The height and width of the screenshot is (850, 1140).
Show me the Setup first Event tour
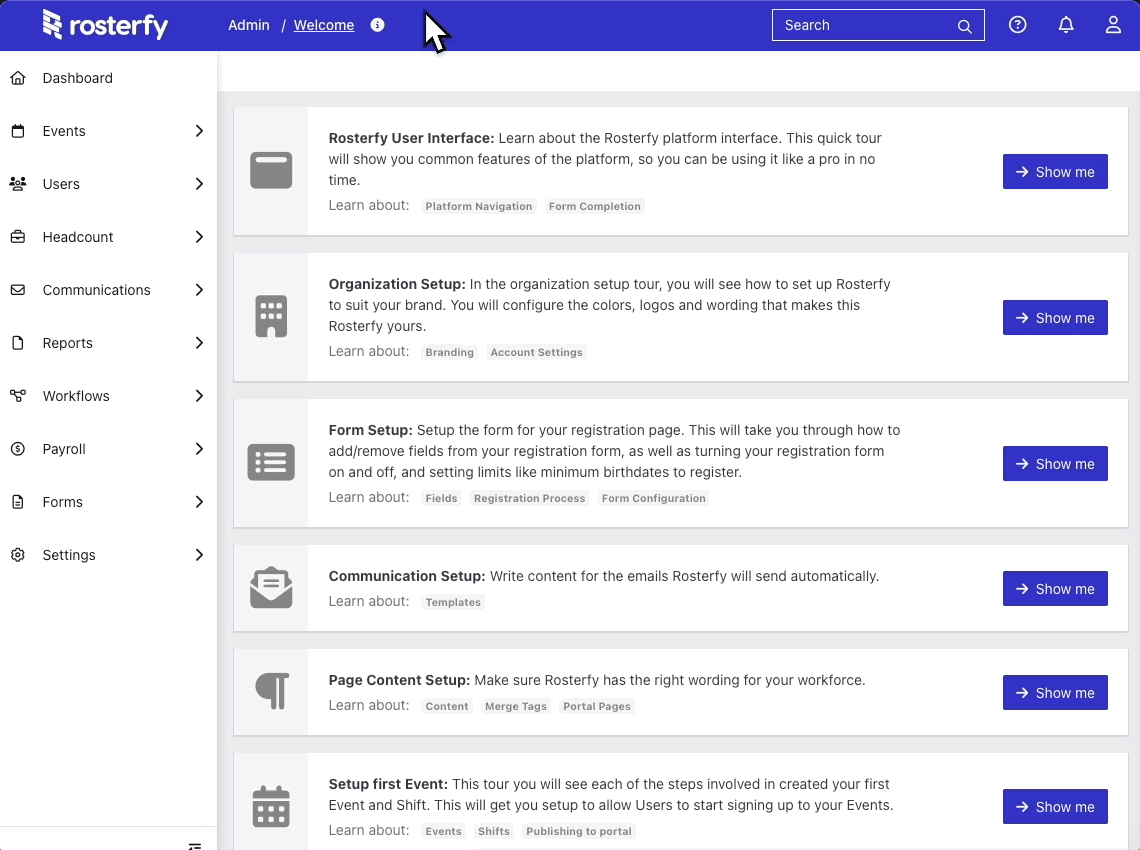[1055, 807]
